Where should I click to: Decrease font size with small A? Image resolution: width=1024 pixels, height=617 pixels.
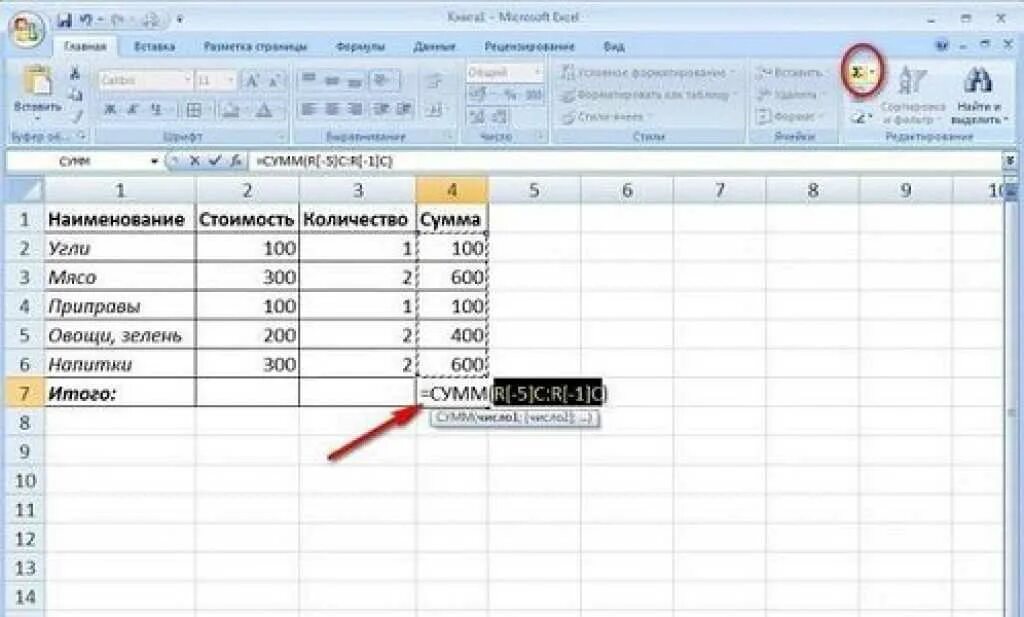coord(275,80)
